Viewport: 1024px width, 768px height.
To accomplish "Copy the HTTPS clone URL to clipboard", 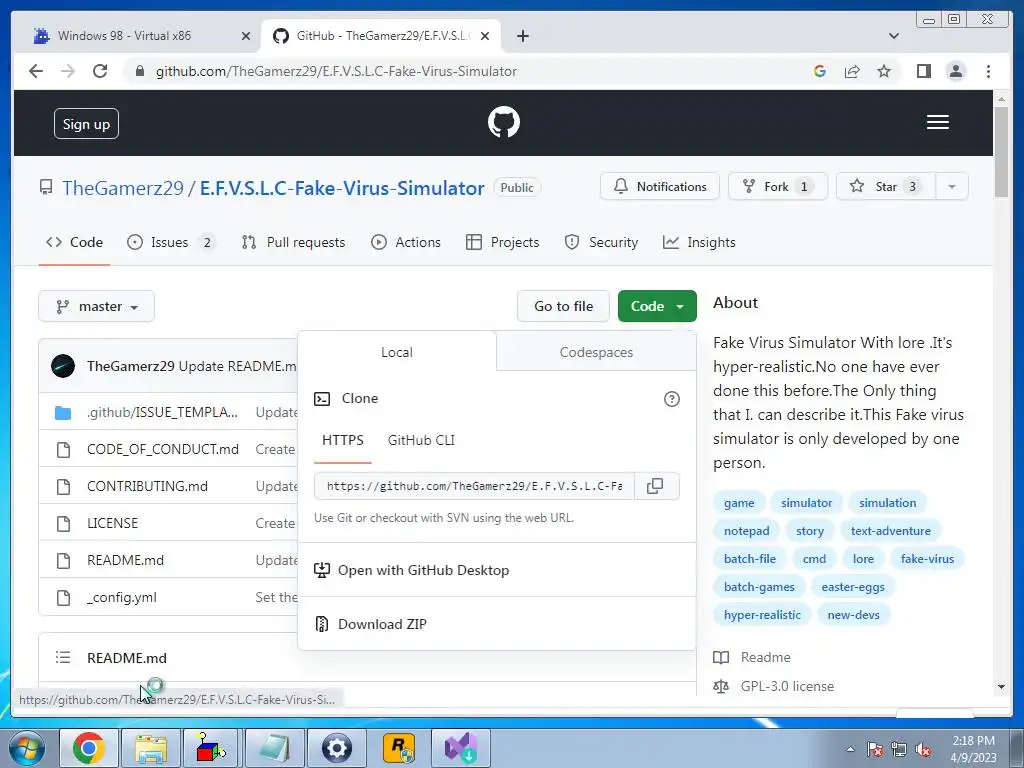I will coord(655,486).
